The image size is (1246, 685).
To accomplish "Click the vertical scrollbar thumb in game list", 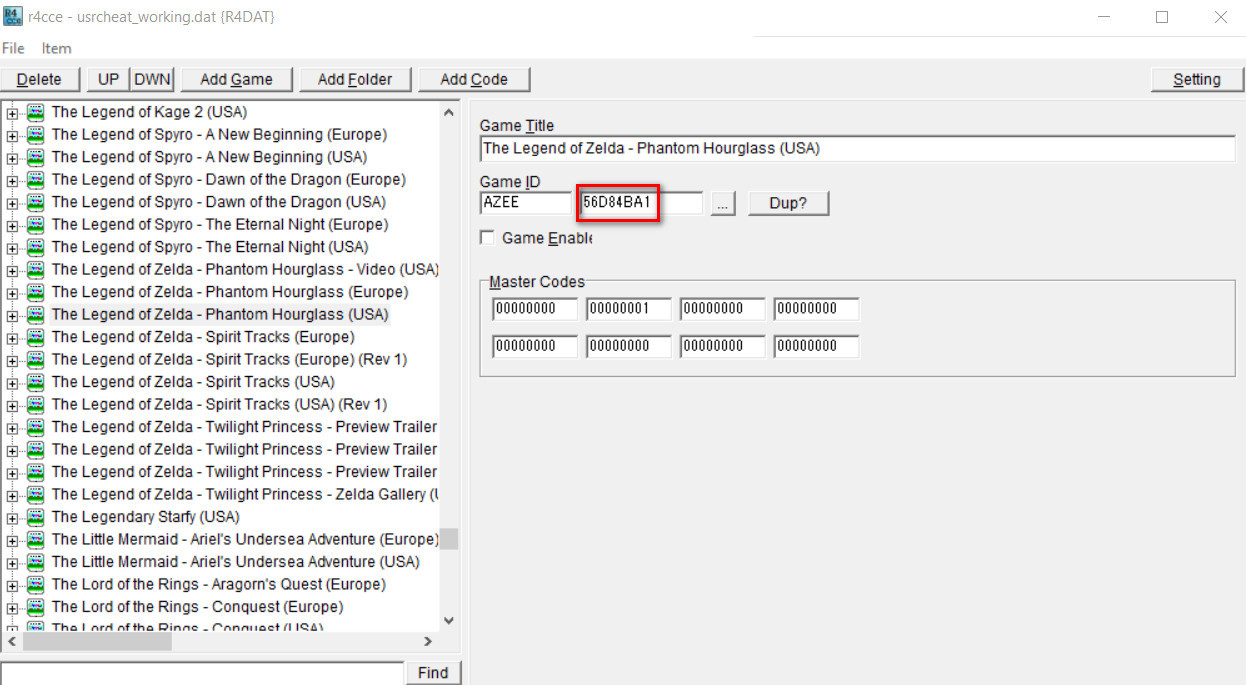I will tap(449, 539).
